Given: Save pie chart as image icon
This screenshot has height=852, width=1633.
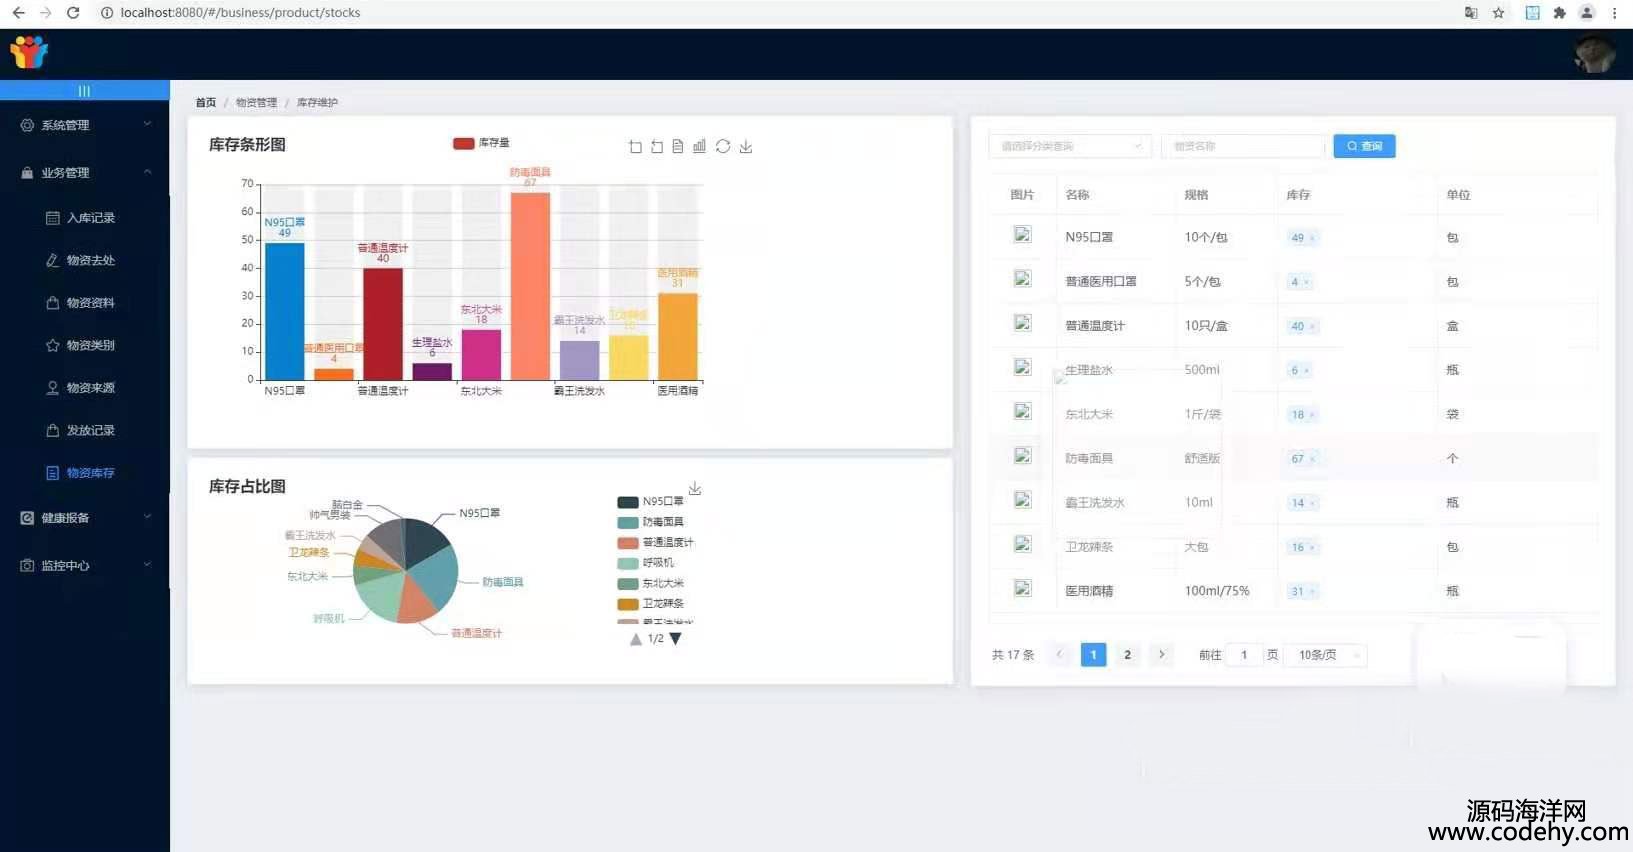Looking at the screenshot, I should 695,488.
